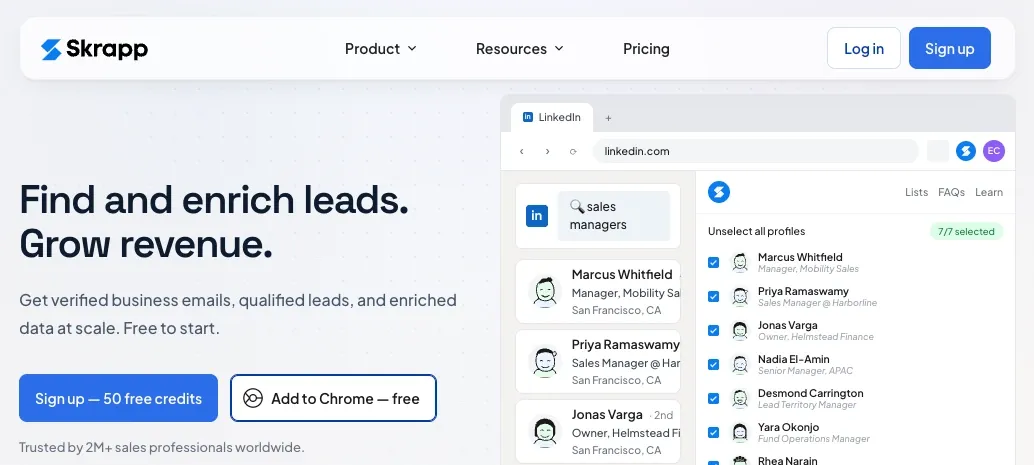Click 'Fund Operations Manager' subtitle
This screenshot has height=465, width=1034.
[x=814, y=439]
